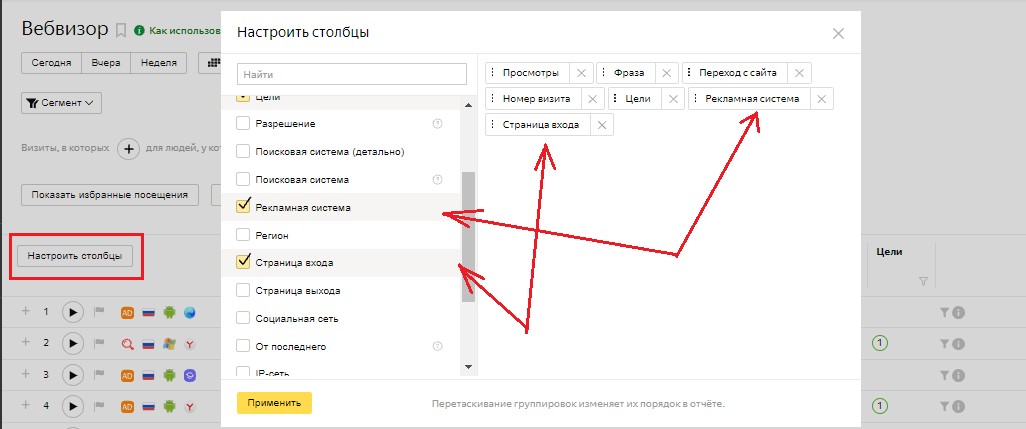The height and width of the screenshot is (429, 1026).
Task: Click the AD source icon in row 1
Action: [128, 313]
